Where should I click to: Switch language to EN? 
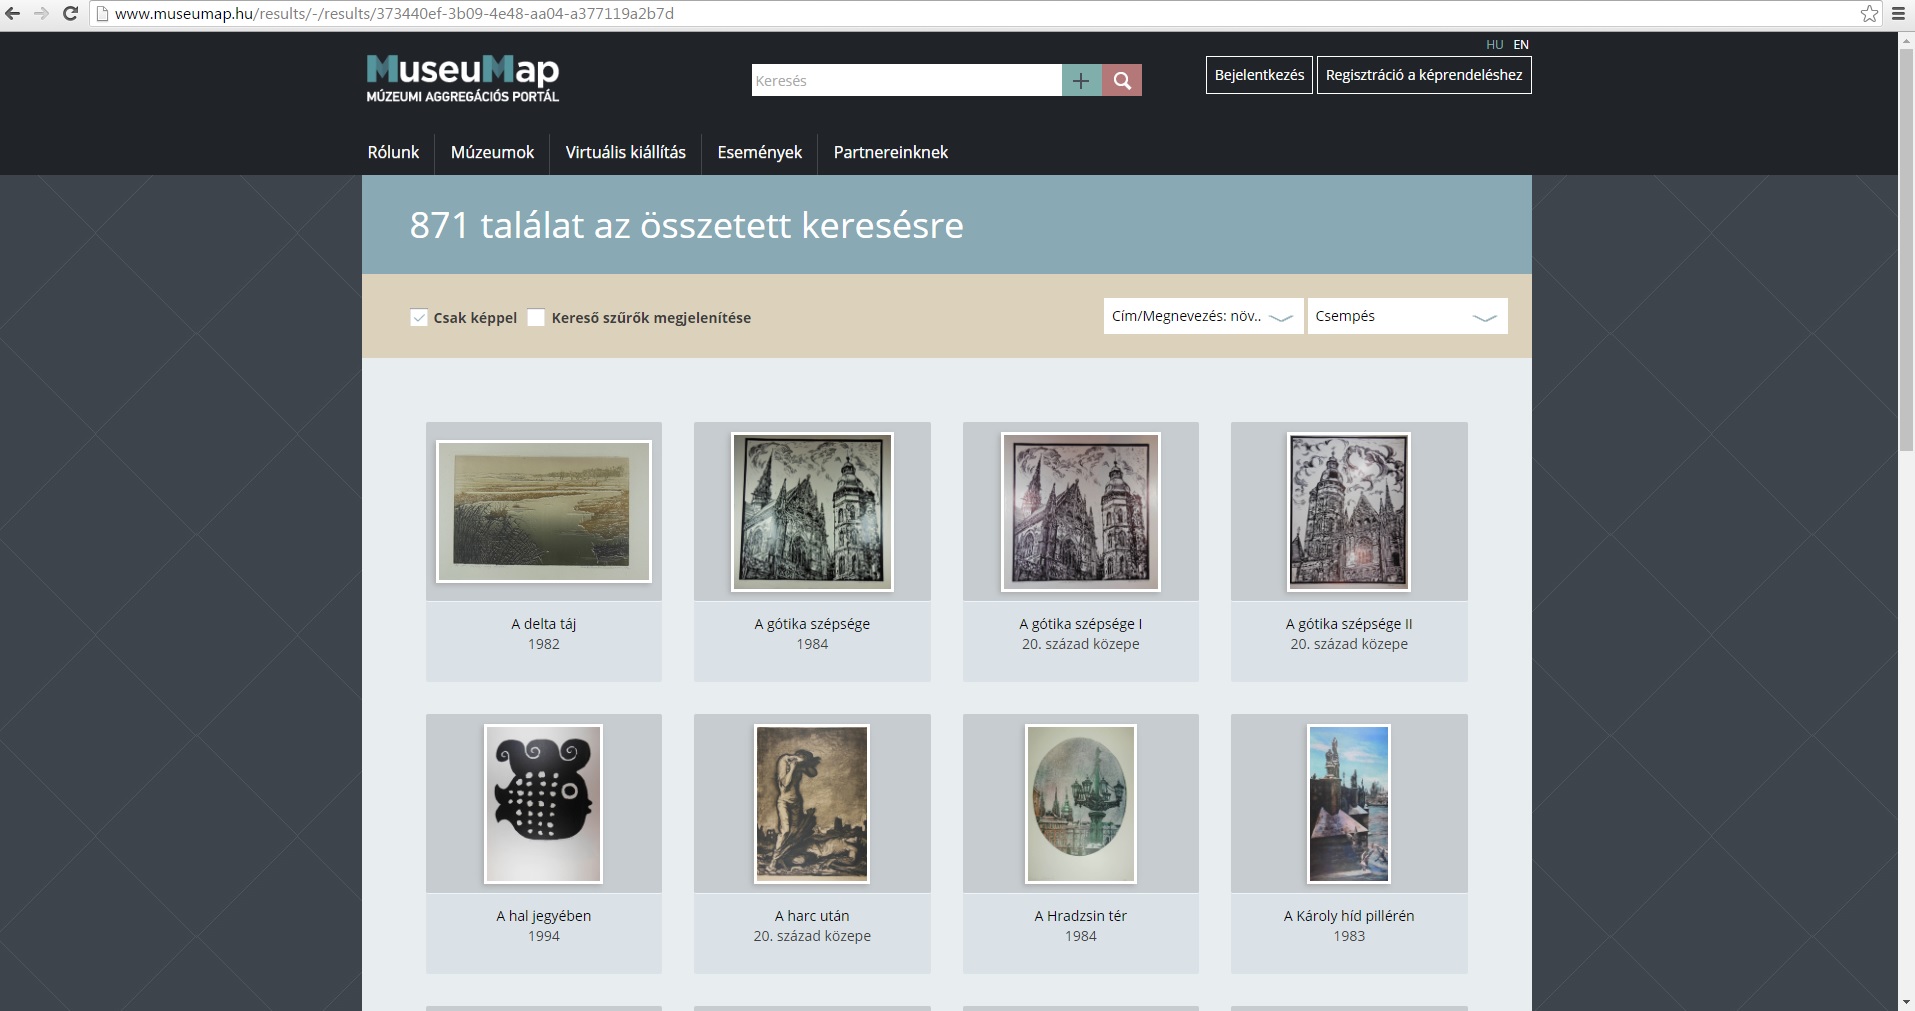(1521, 45)
